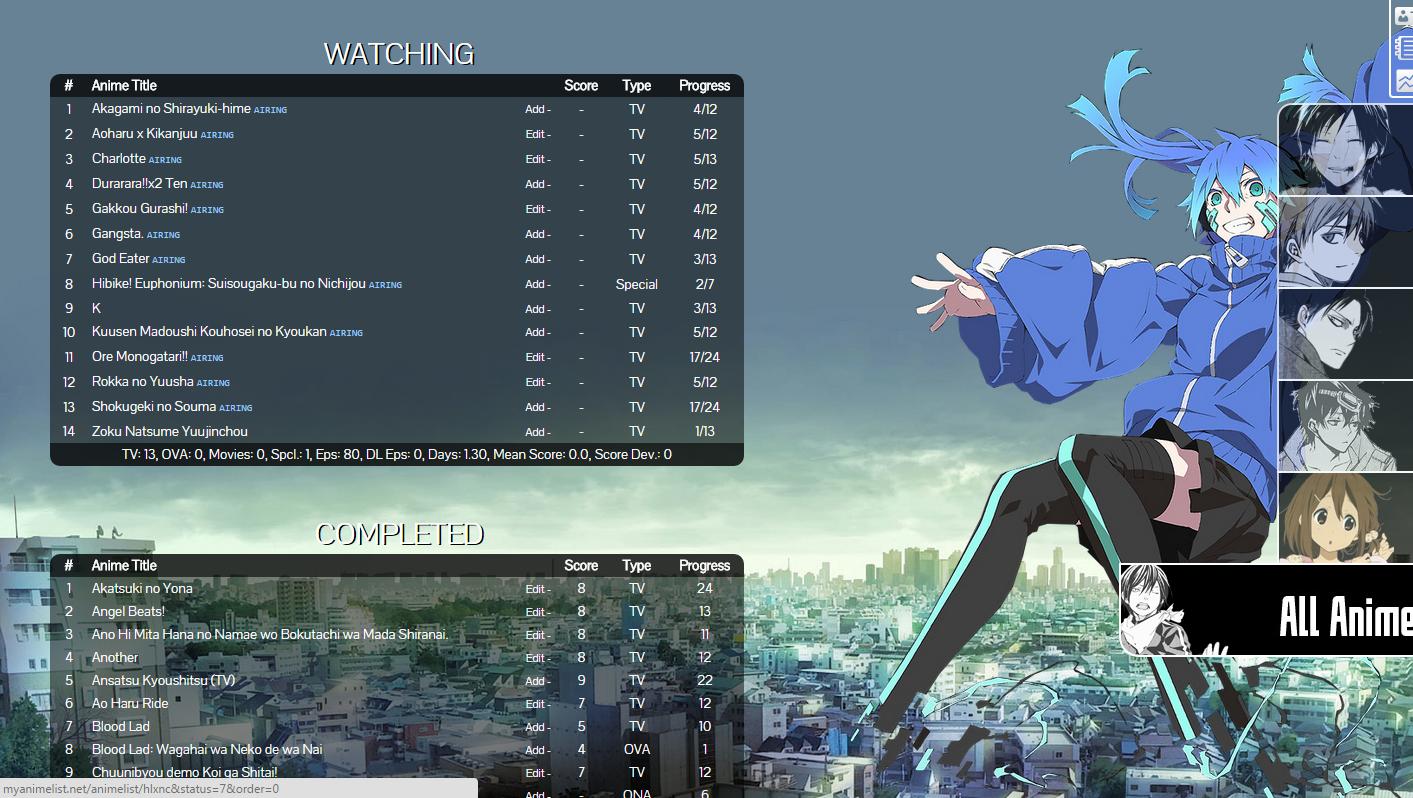Click the 2/7 progress for Hibike! Euphonium
The image size is (1413, 798).
(x=704, y=284)
